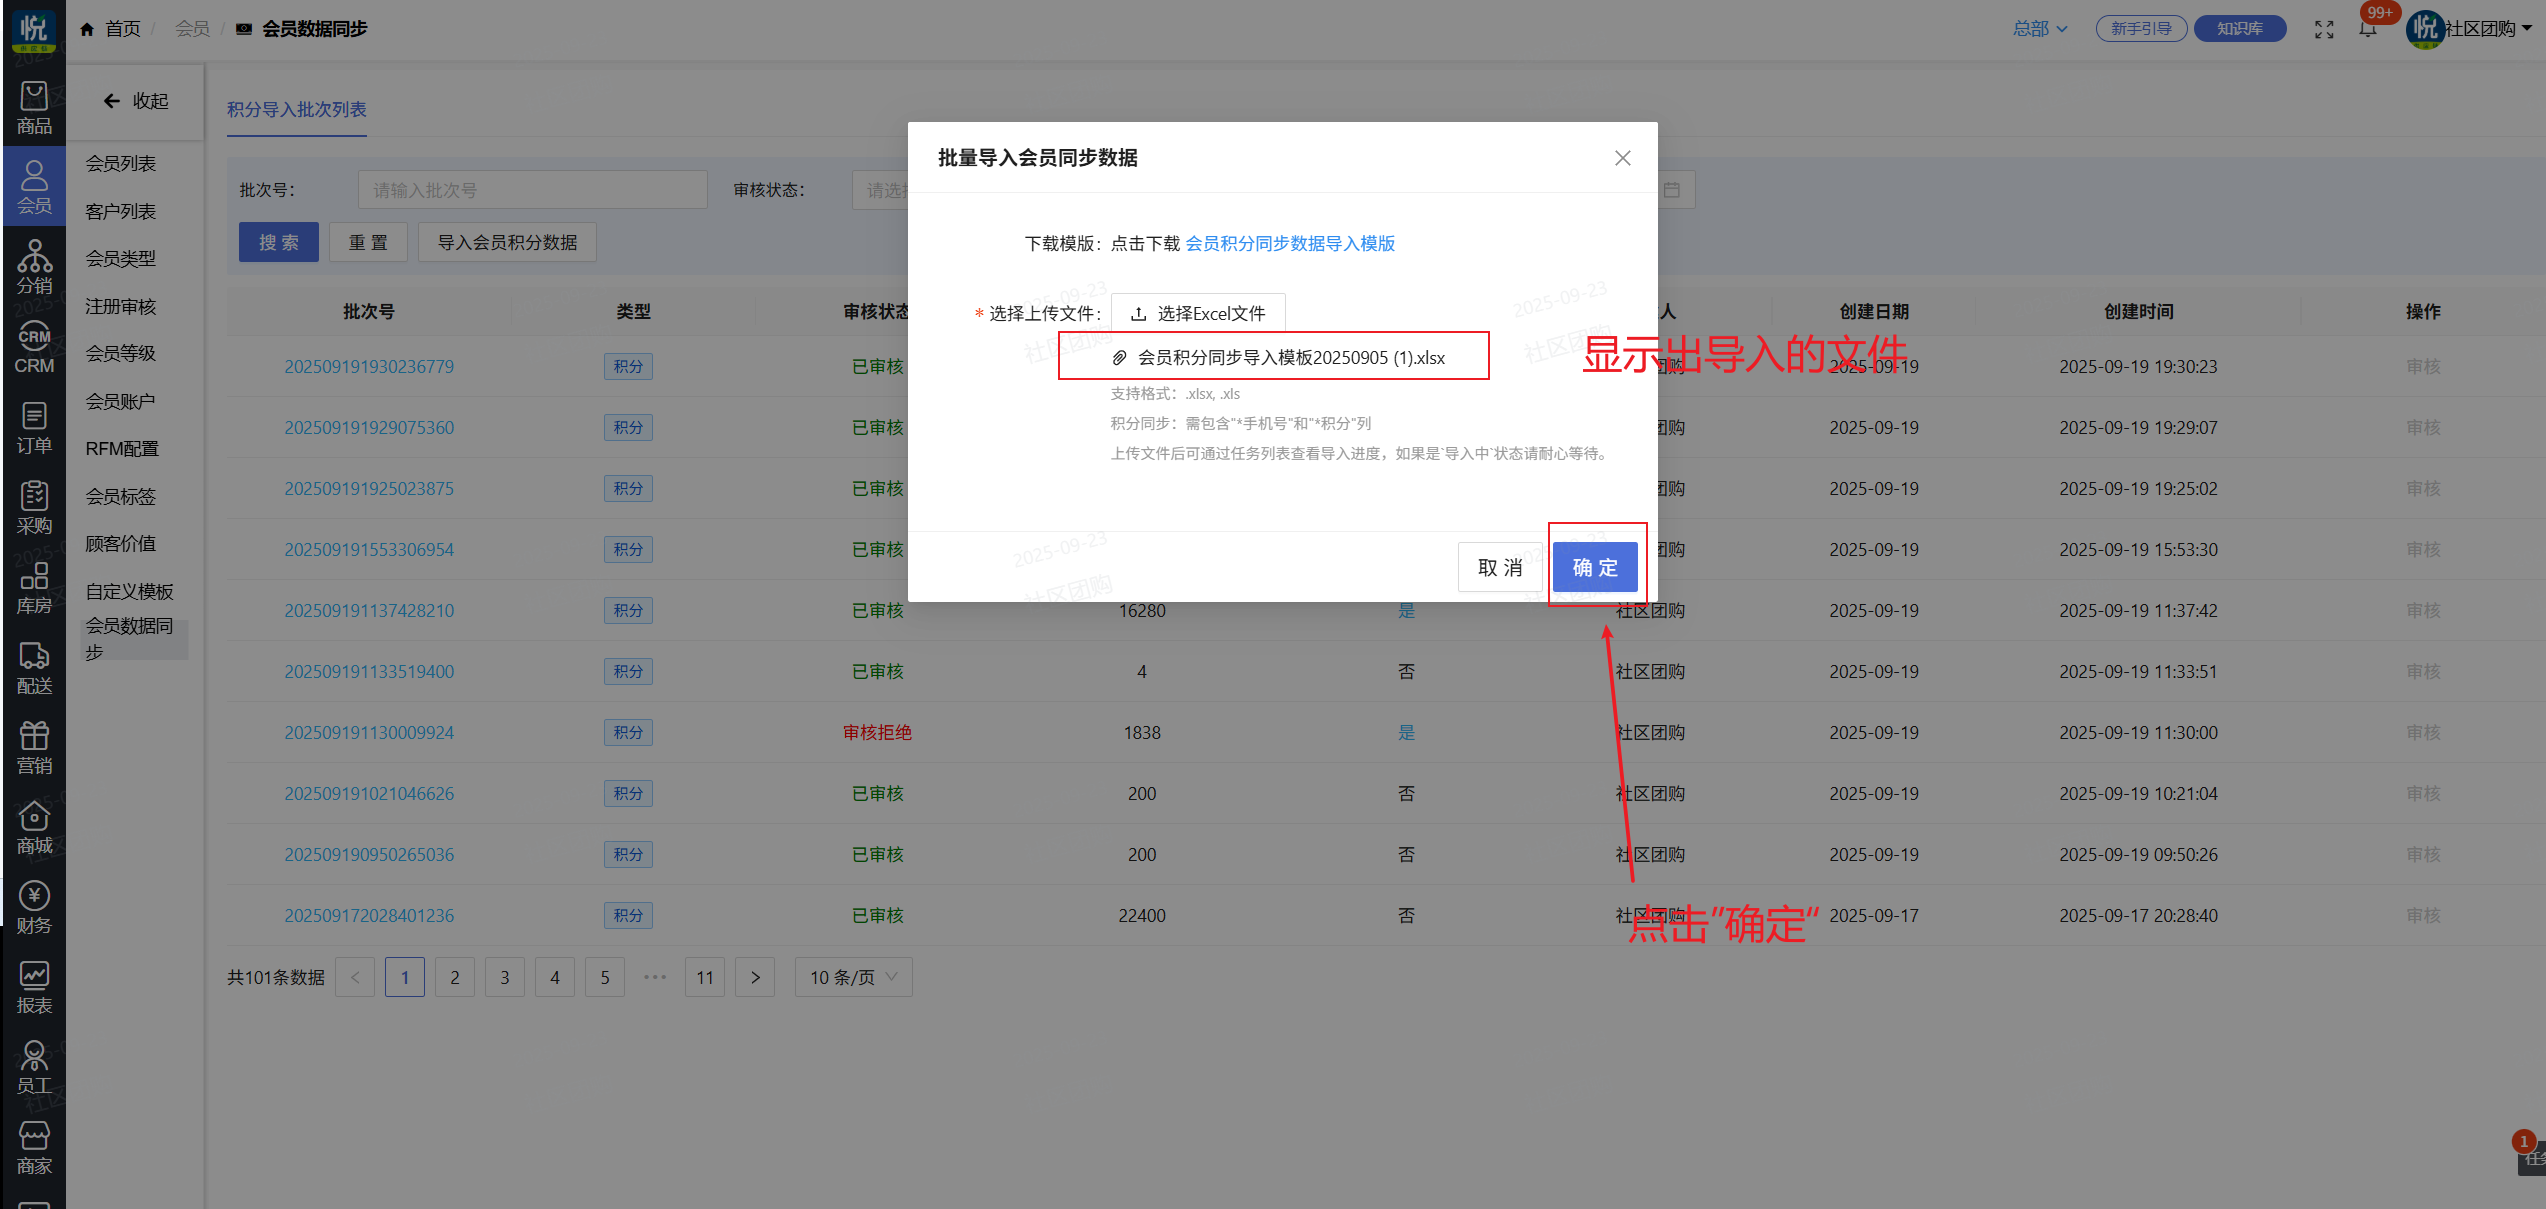The height and width of the screenshot is (1209, 2546).
Task: Open the 营销 marketing gift icon
Action: coord(34,747)
